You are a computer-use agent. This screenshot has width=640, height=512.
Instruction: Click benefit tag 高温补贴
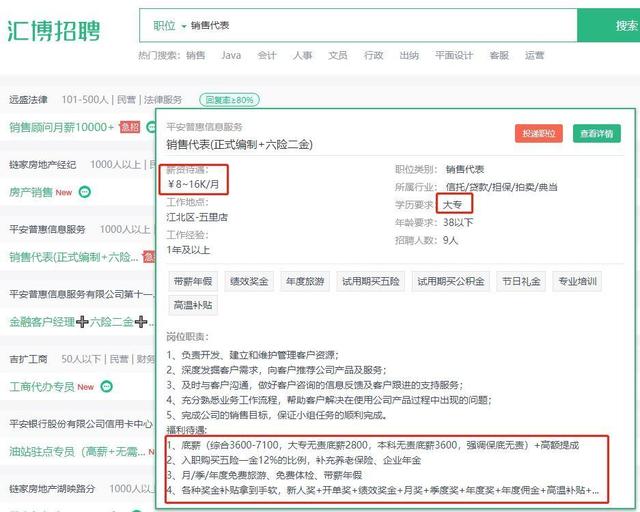(193, 305)
